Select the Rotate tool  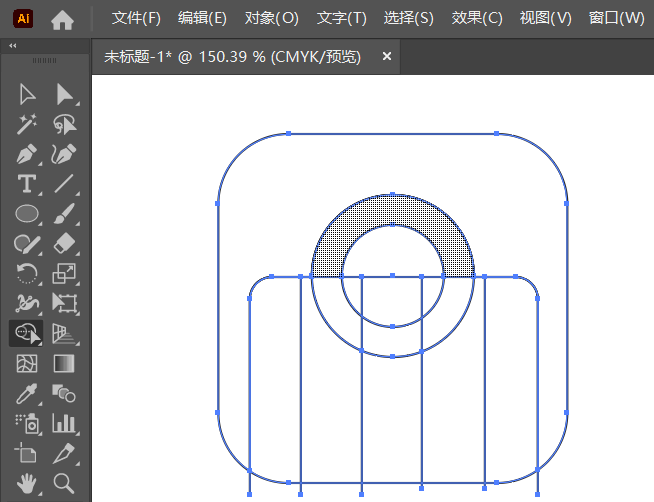[x=27, y=274]
